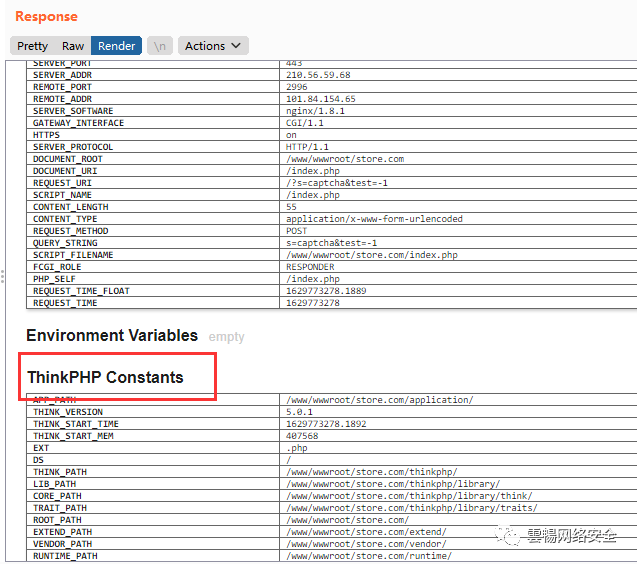Click the SCRIPT_NAME row label

point(62,195)
